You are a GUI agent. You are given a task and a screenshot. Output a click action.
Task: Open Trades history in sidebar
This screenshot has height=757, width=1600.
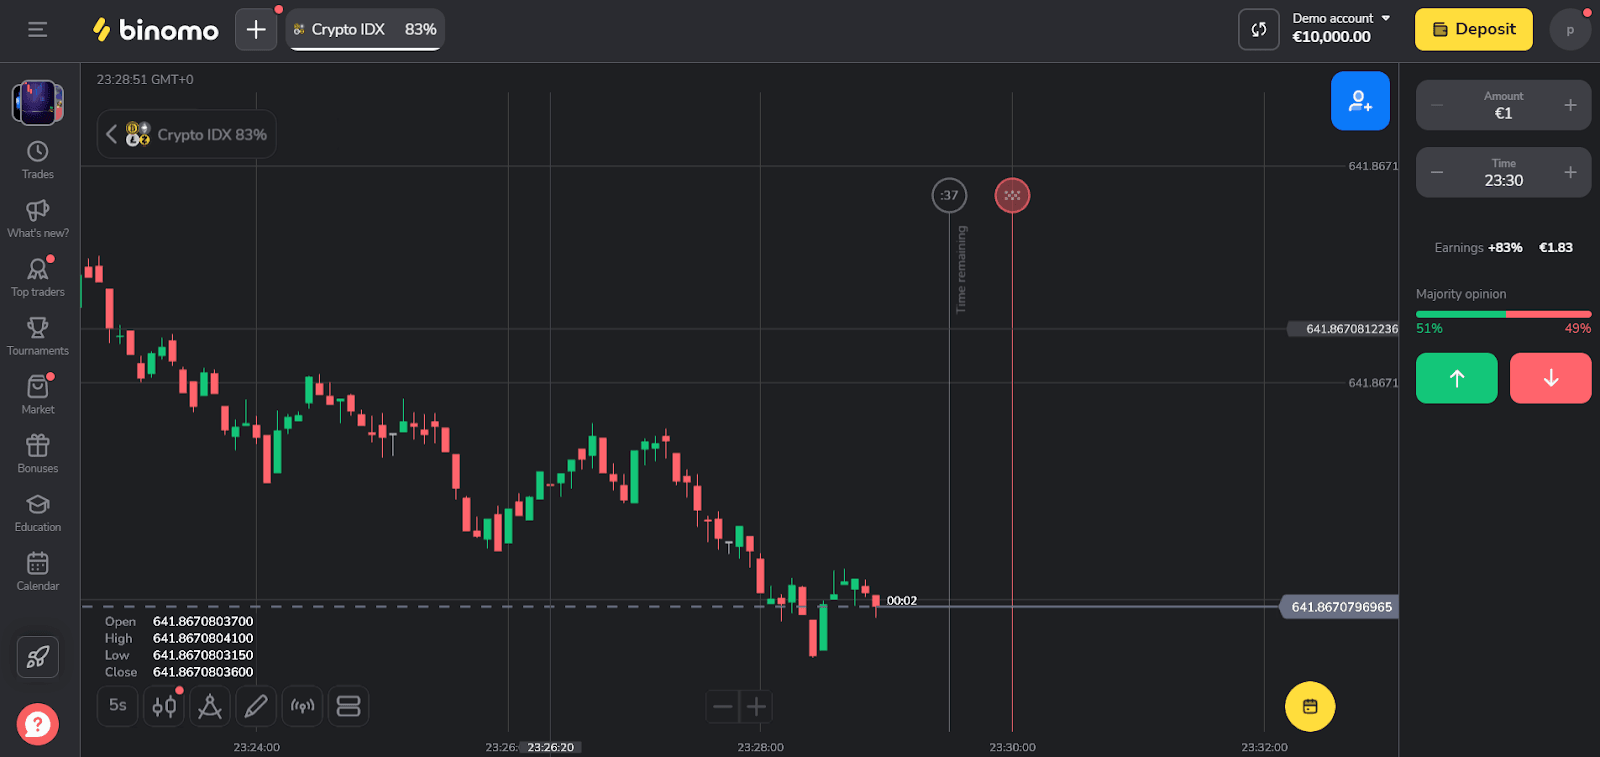pyautogui.click(x=38, y=160)
